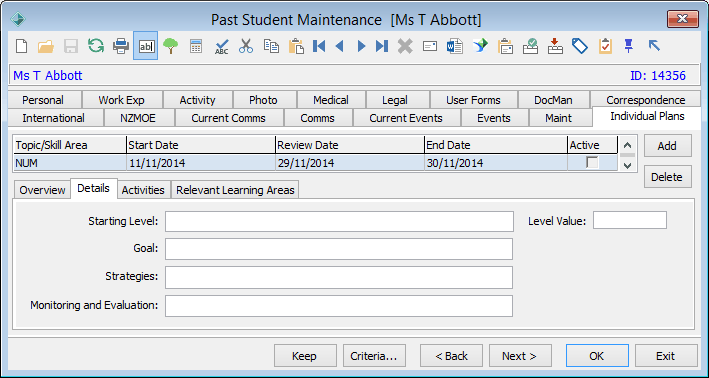This screenshot has height=378, width=709.
Task: Paste using the clipboard icon
Action: point(296,46)
